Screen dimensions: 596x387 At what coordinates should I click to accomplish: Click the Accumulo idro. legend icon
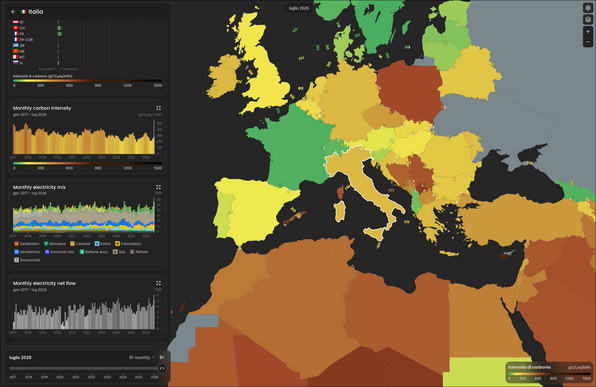click(47, 252)
